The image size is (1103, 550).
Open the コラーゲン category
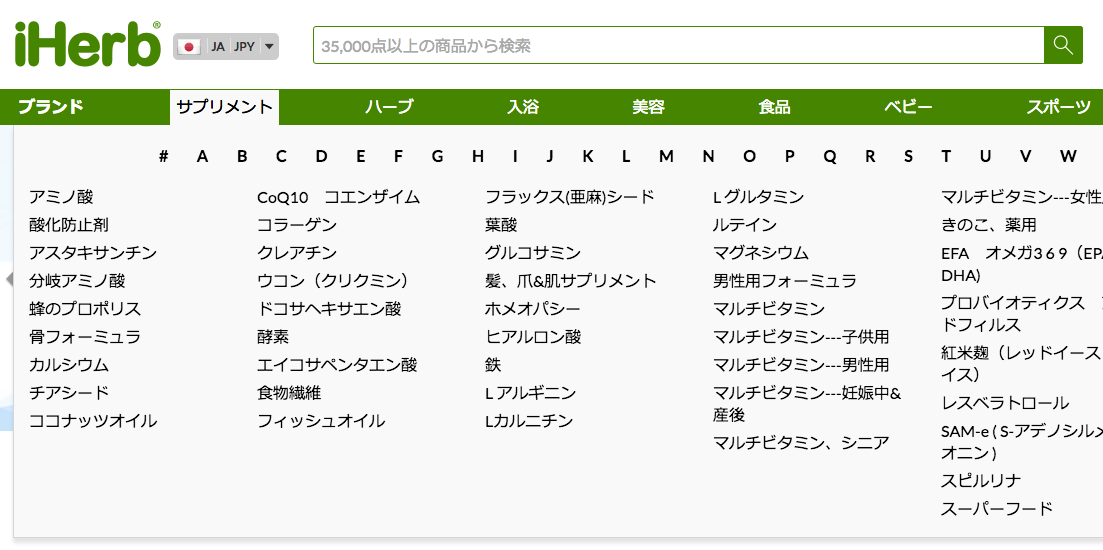[297, 225]
